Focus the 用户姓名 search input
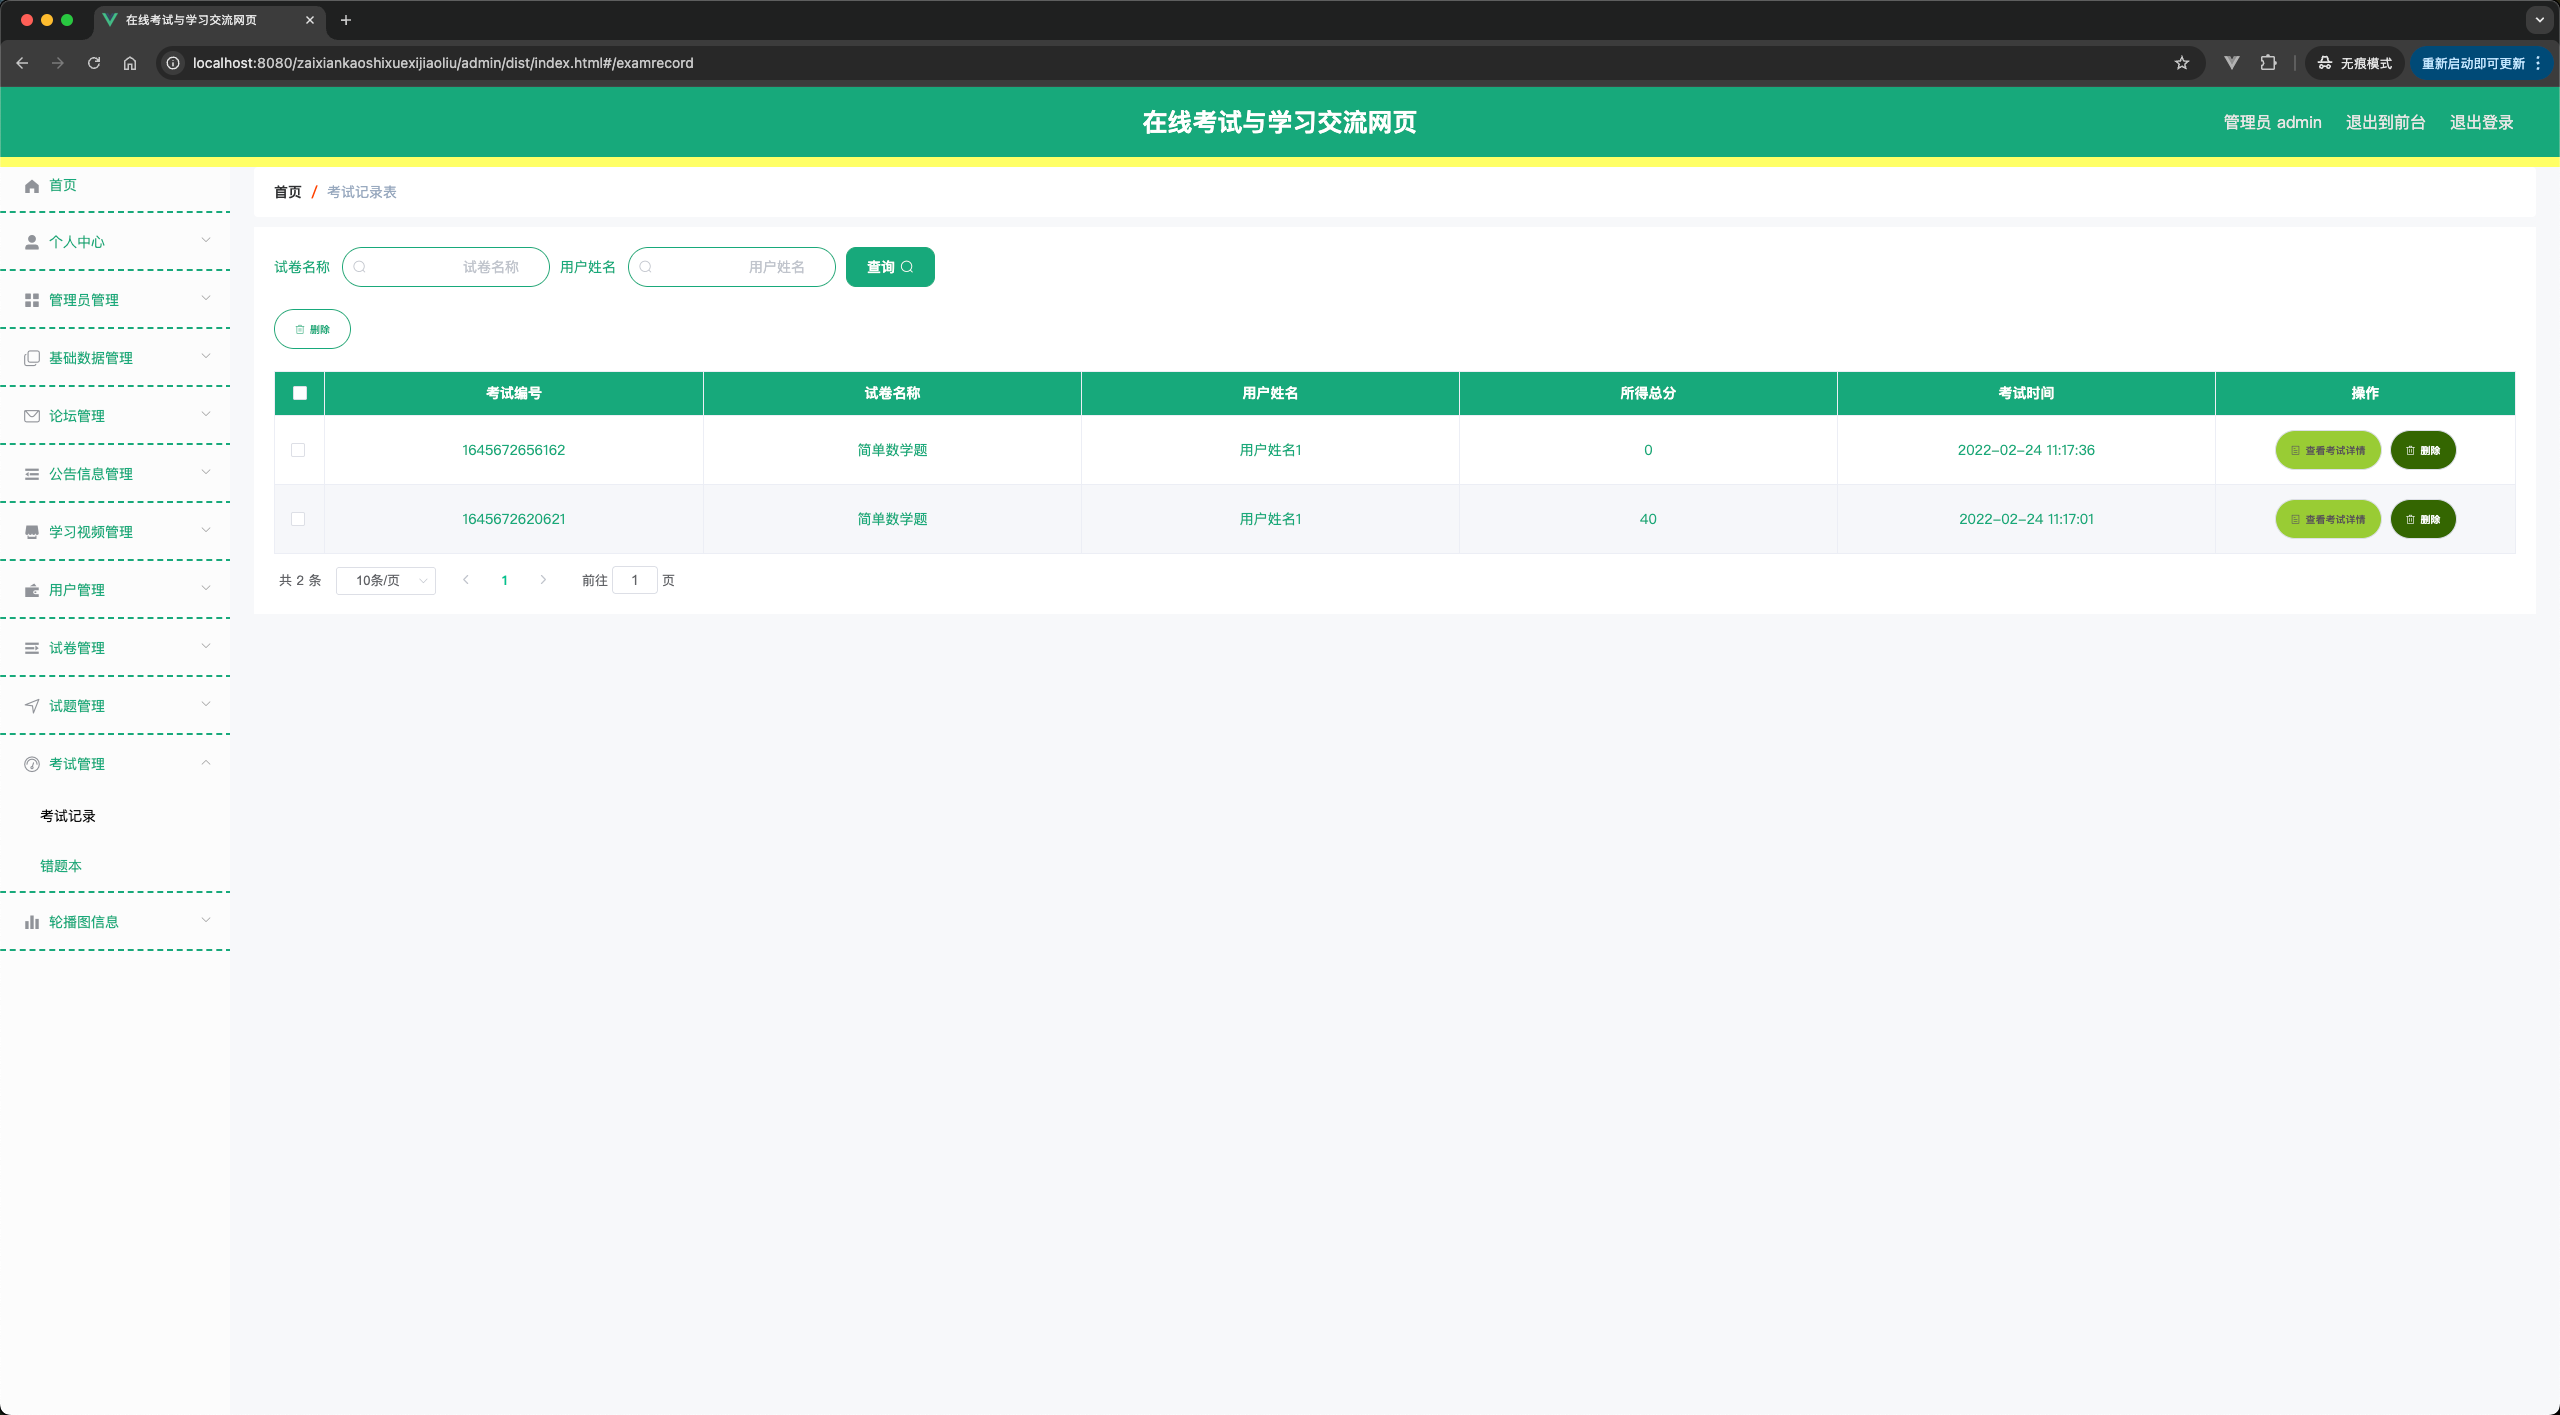 tap(732, 267)
